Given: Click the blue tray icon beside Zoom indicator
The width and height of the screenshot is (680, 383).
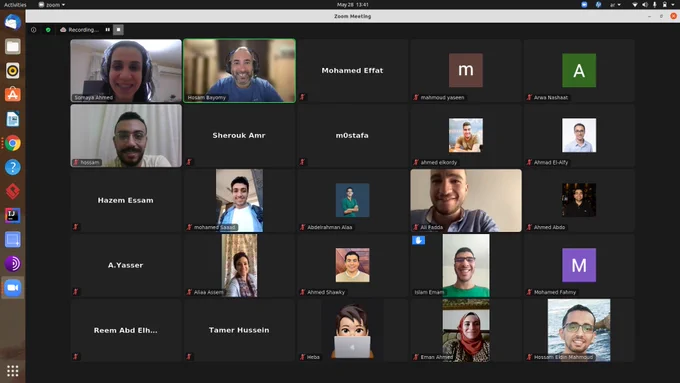Looking at the screenshot, I should click(598, 4).
